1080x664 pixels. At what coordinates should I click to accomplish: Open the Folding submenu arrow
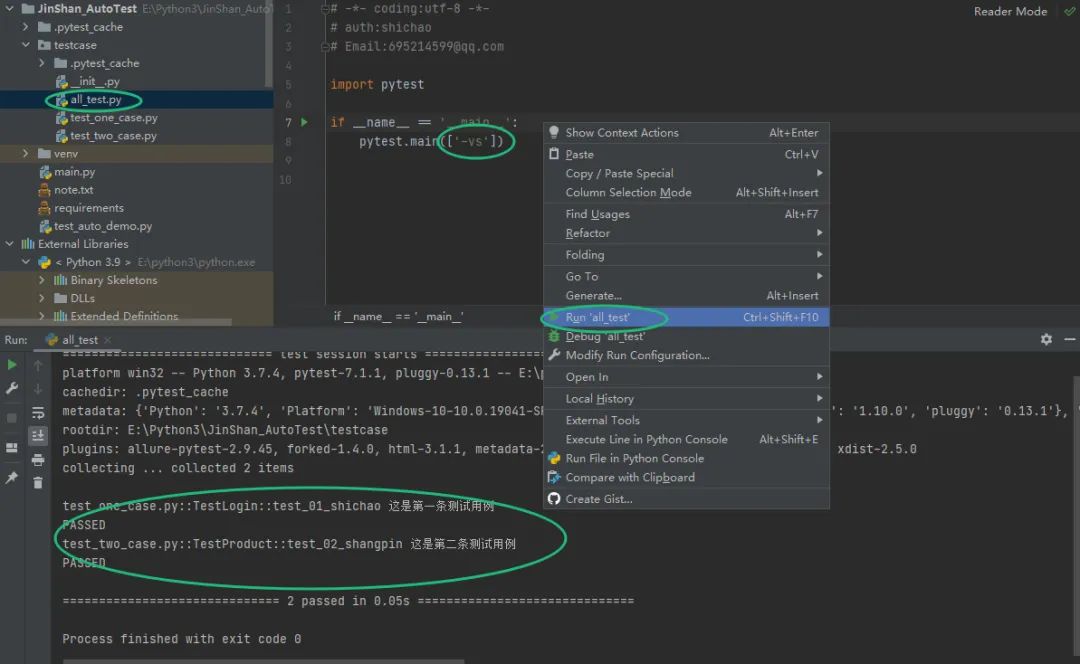[820, 254]
